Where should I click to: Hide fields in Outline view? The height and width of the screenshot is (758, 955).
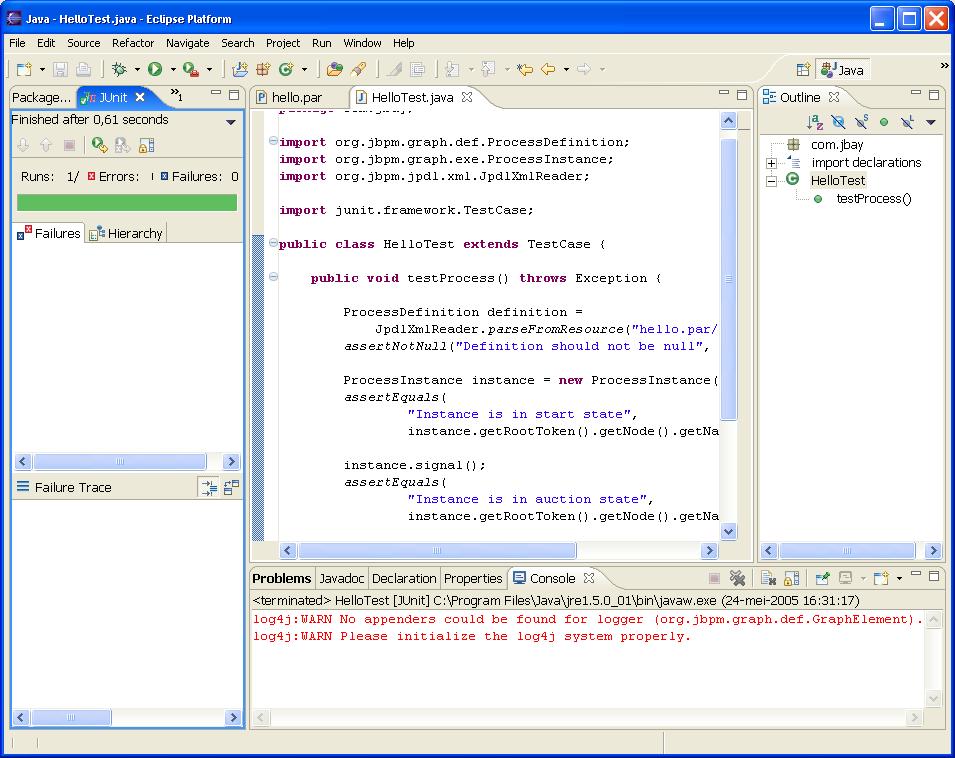(838, 122)
